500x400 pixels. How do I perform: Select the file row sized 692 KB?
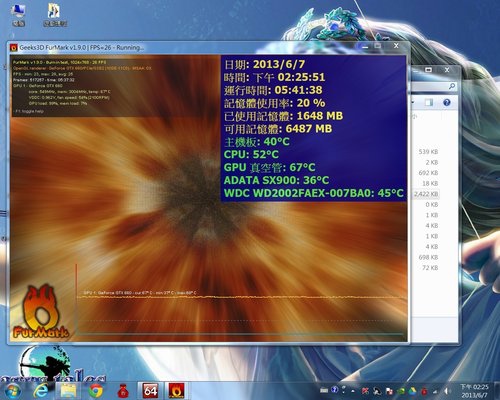pos(428,173)
